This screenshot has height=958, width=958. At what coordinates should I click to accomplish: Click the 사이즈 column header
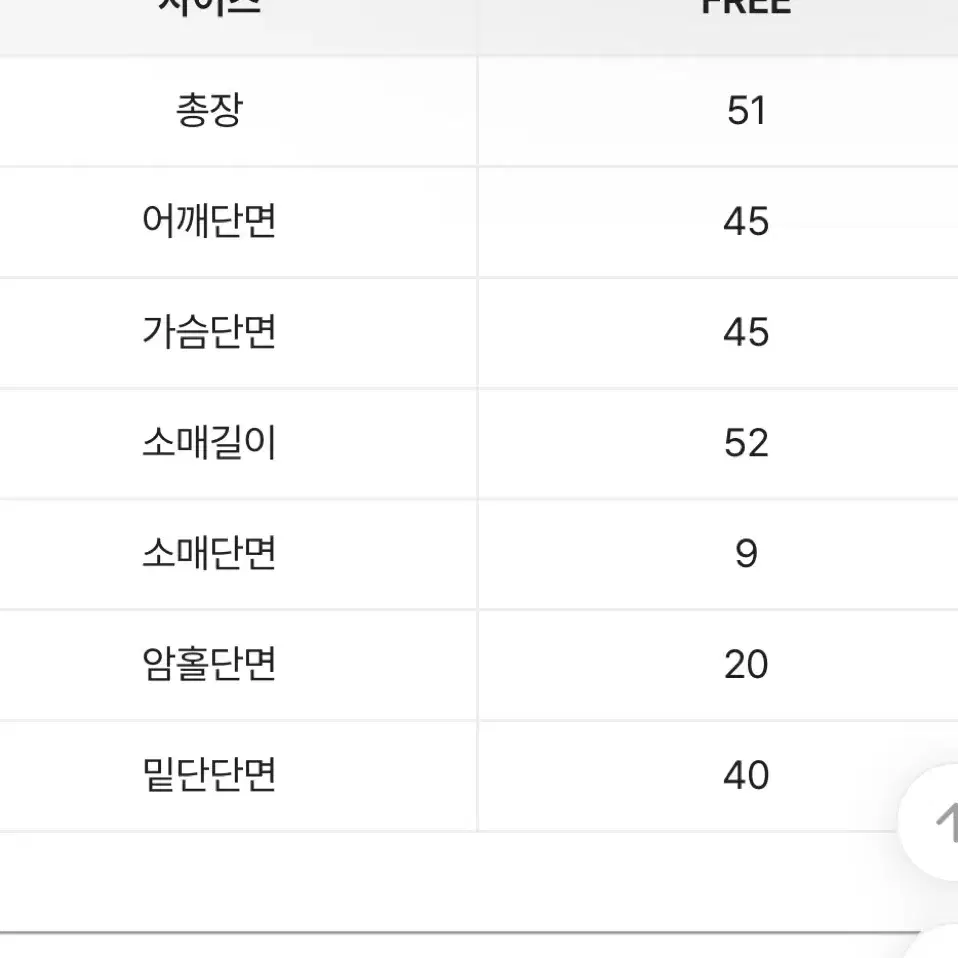click(x=210, y=6)
